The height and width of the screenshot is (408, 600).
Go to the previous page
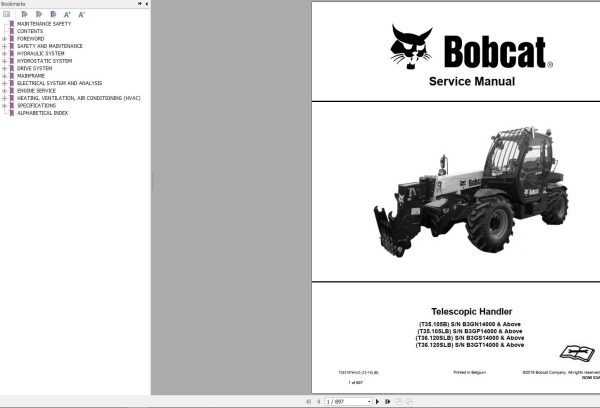point(318,401)
